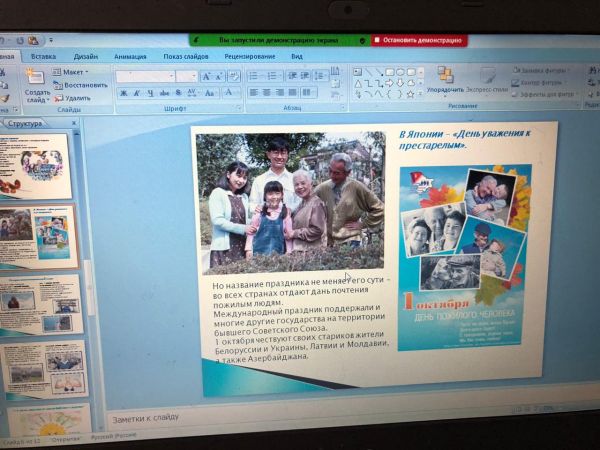Select the first slide thumbnail in the panel

[34, 165]
